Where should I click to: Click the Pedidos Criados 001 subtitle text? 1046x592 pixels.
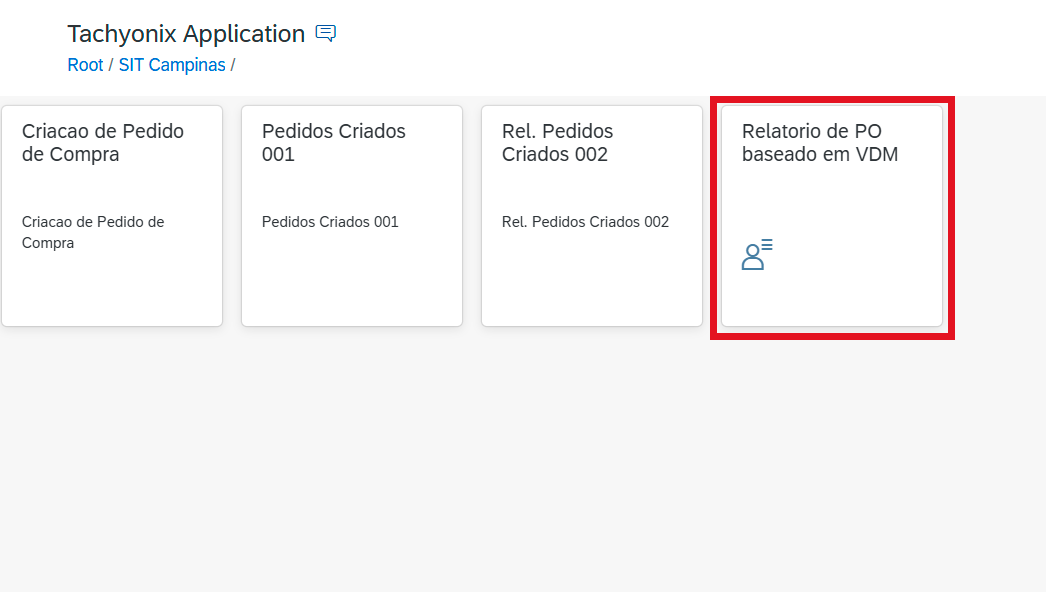click(330, 222)
